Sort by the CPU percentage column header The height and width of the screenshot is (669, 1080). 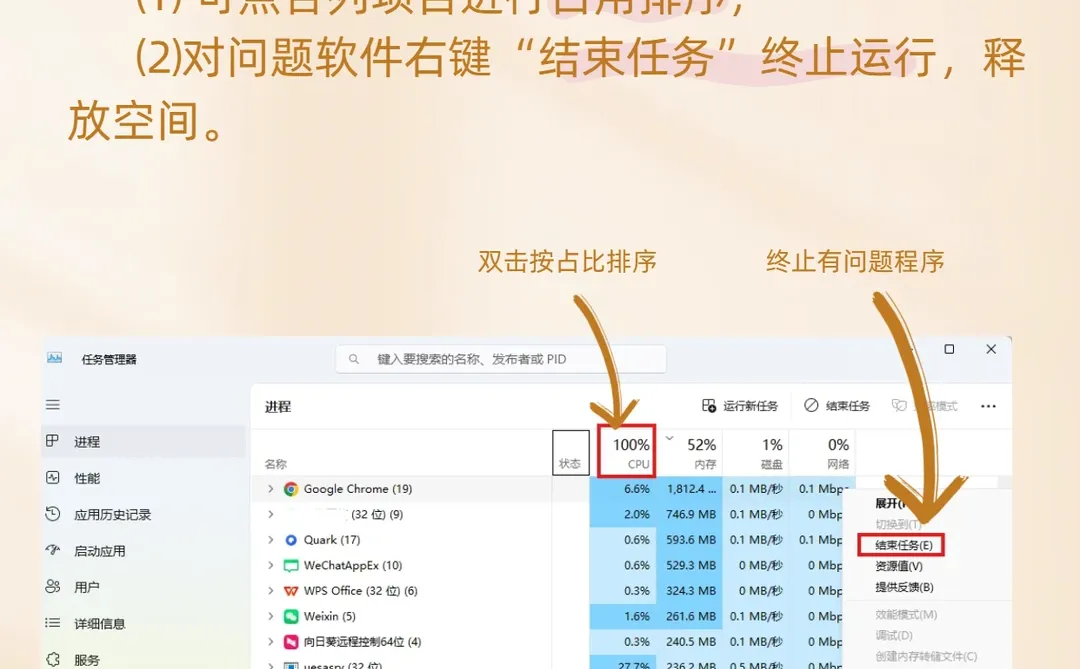point(631,451)
